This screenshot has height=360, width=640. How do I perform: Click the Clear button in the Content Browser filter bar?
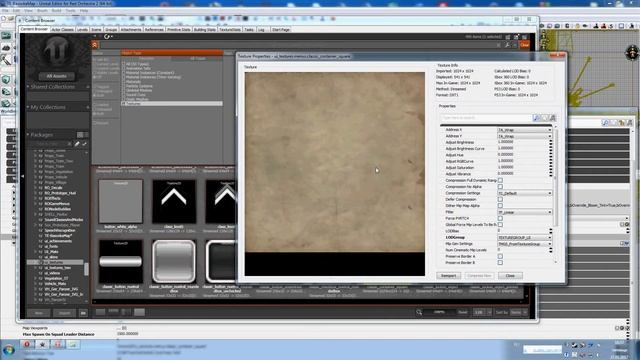(x=524, y=45)
